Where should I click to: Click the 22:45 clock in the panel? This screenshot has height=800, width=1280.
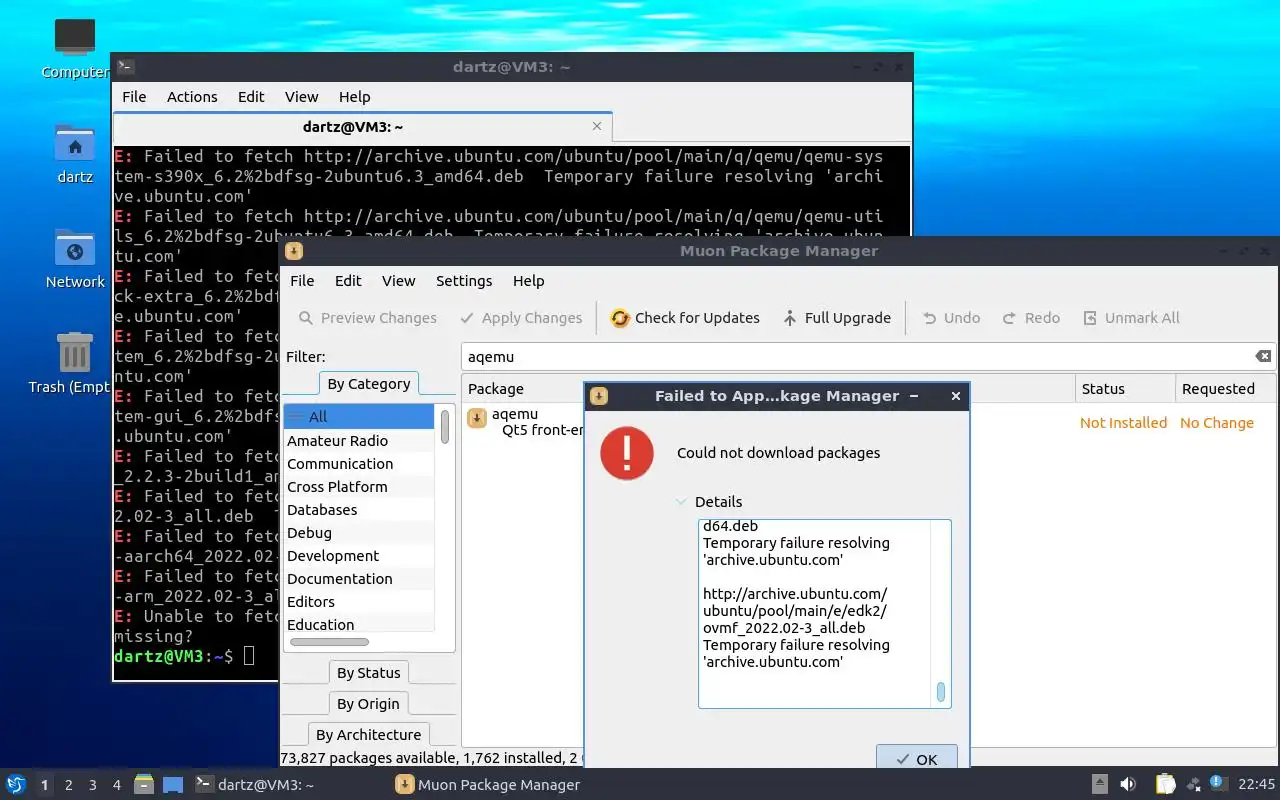pyautogui.click(x=1256, y=785)
